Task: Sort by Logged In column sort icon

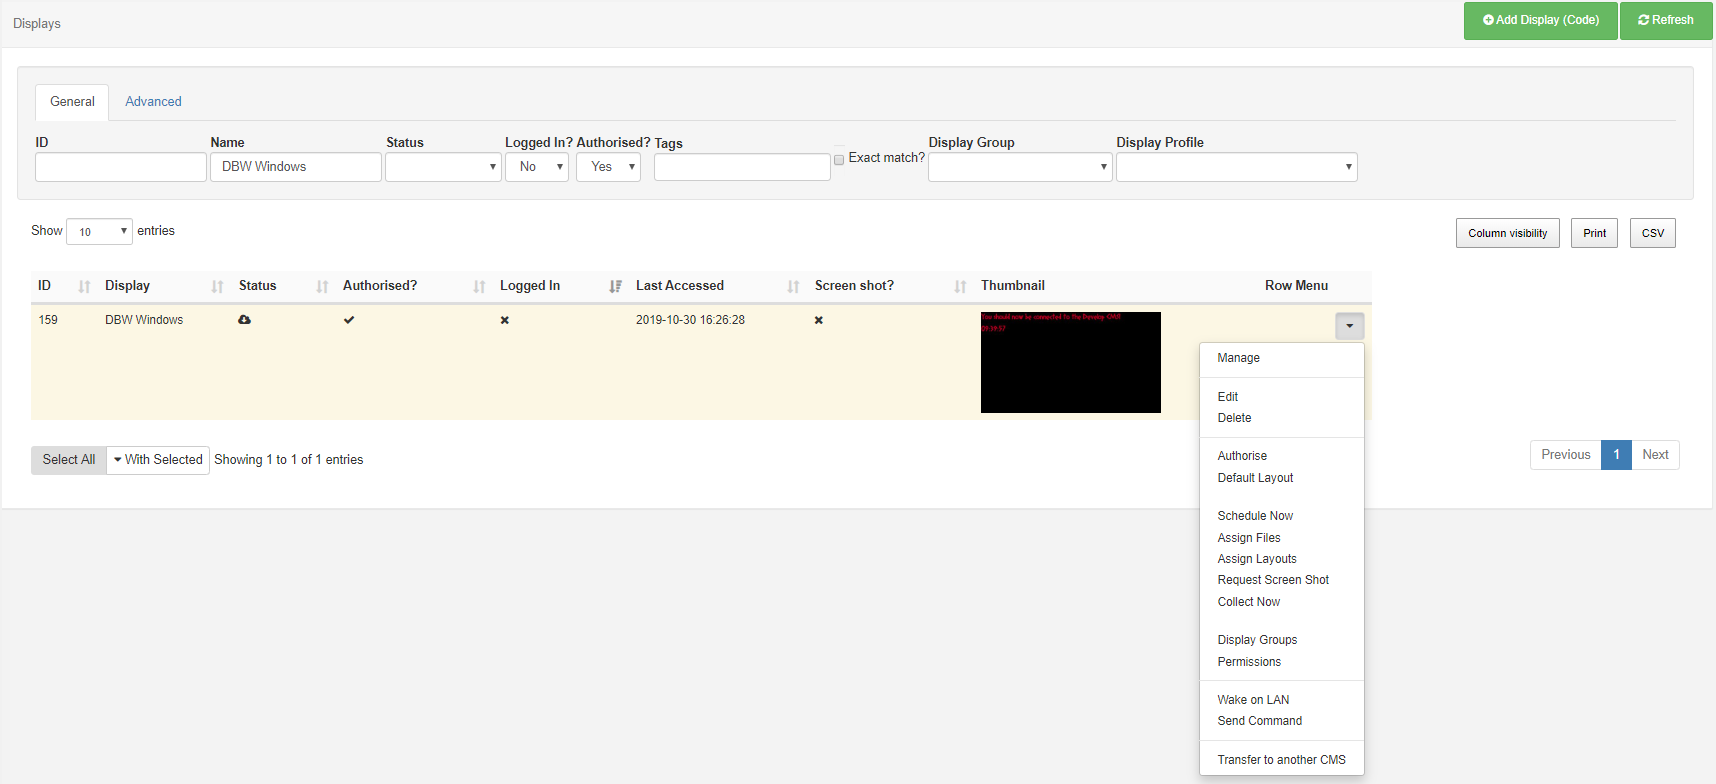Action: (615, 287)
